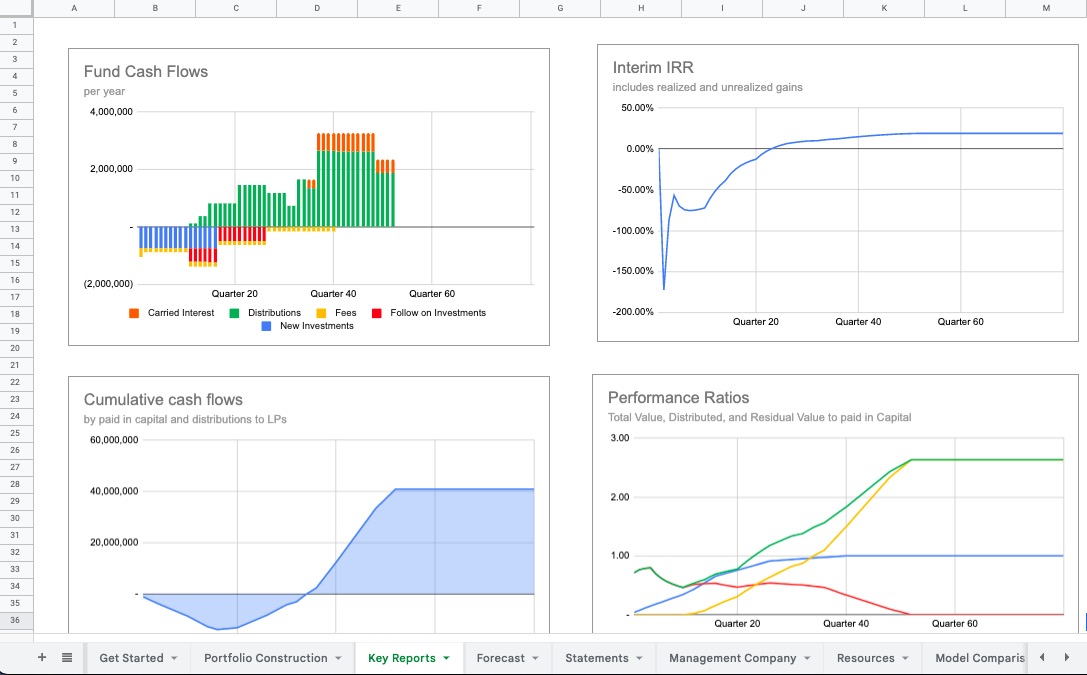
Task: Select the Fund Cash Flows chart
Action: click(x=307, y=196)
